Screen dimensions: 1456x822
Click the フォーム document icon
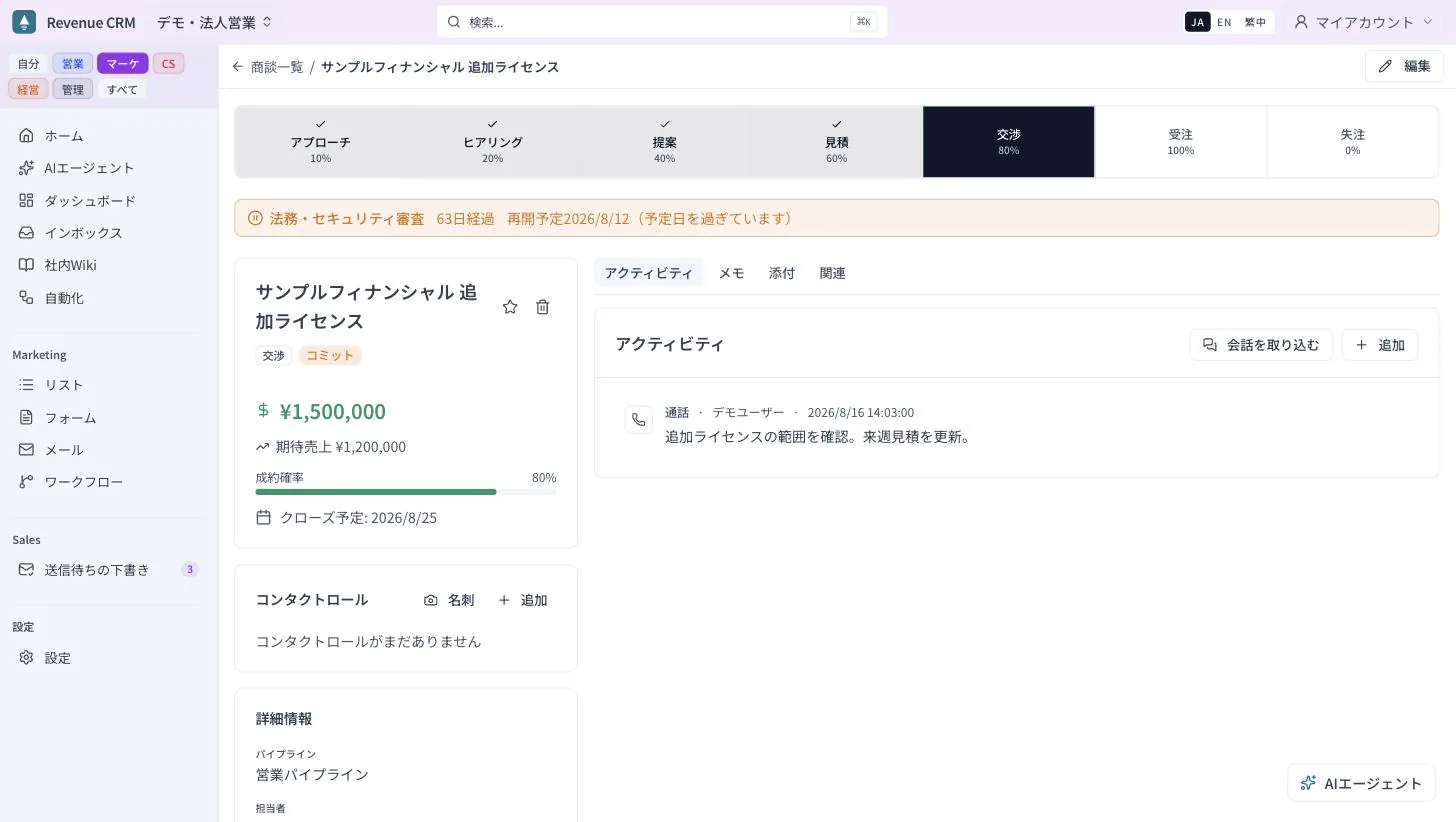coord(26,417)
